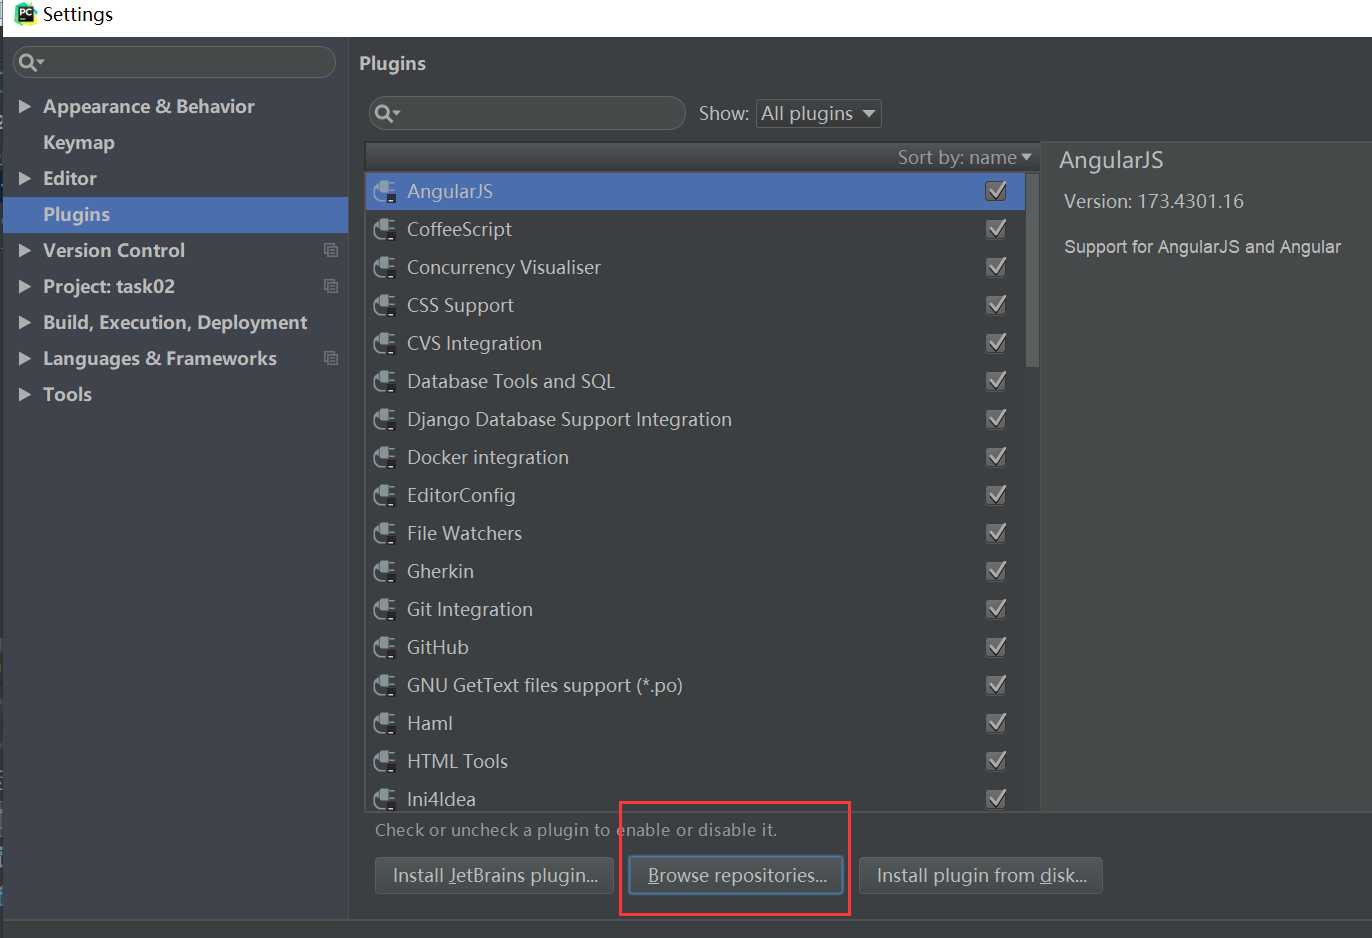Toggle the File Watchers checkbox
Viewport: 1372px width, 938px height.
[x=996, y=533]
